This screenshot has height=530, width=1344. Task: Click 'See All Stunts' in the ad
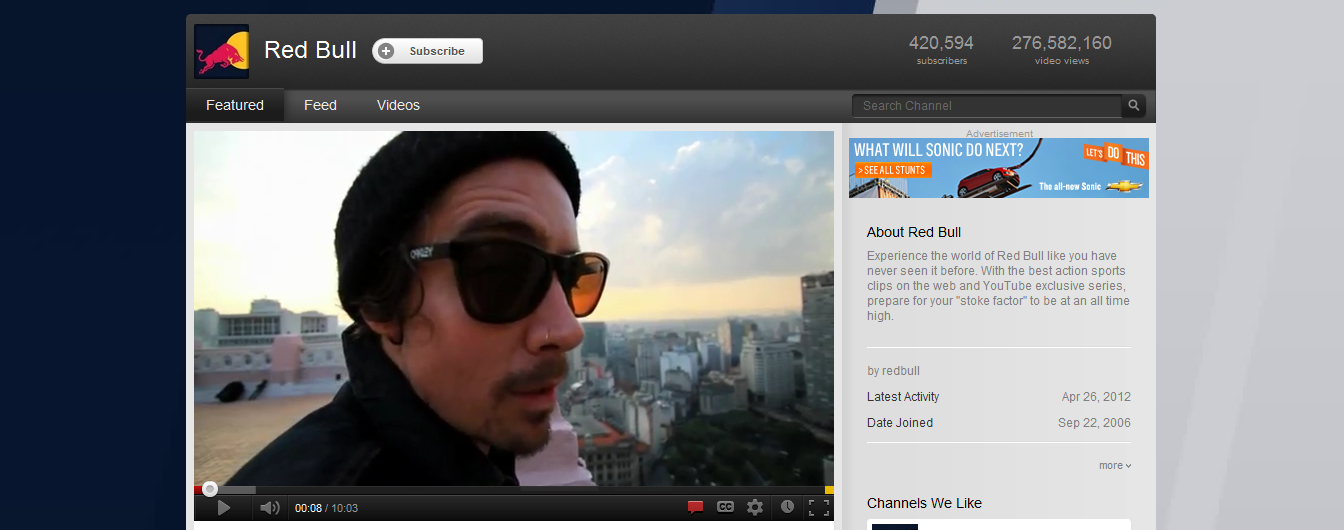(x=892, y=170)
